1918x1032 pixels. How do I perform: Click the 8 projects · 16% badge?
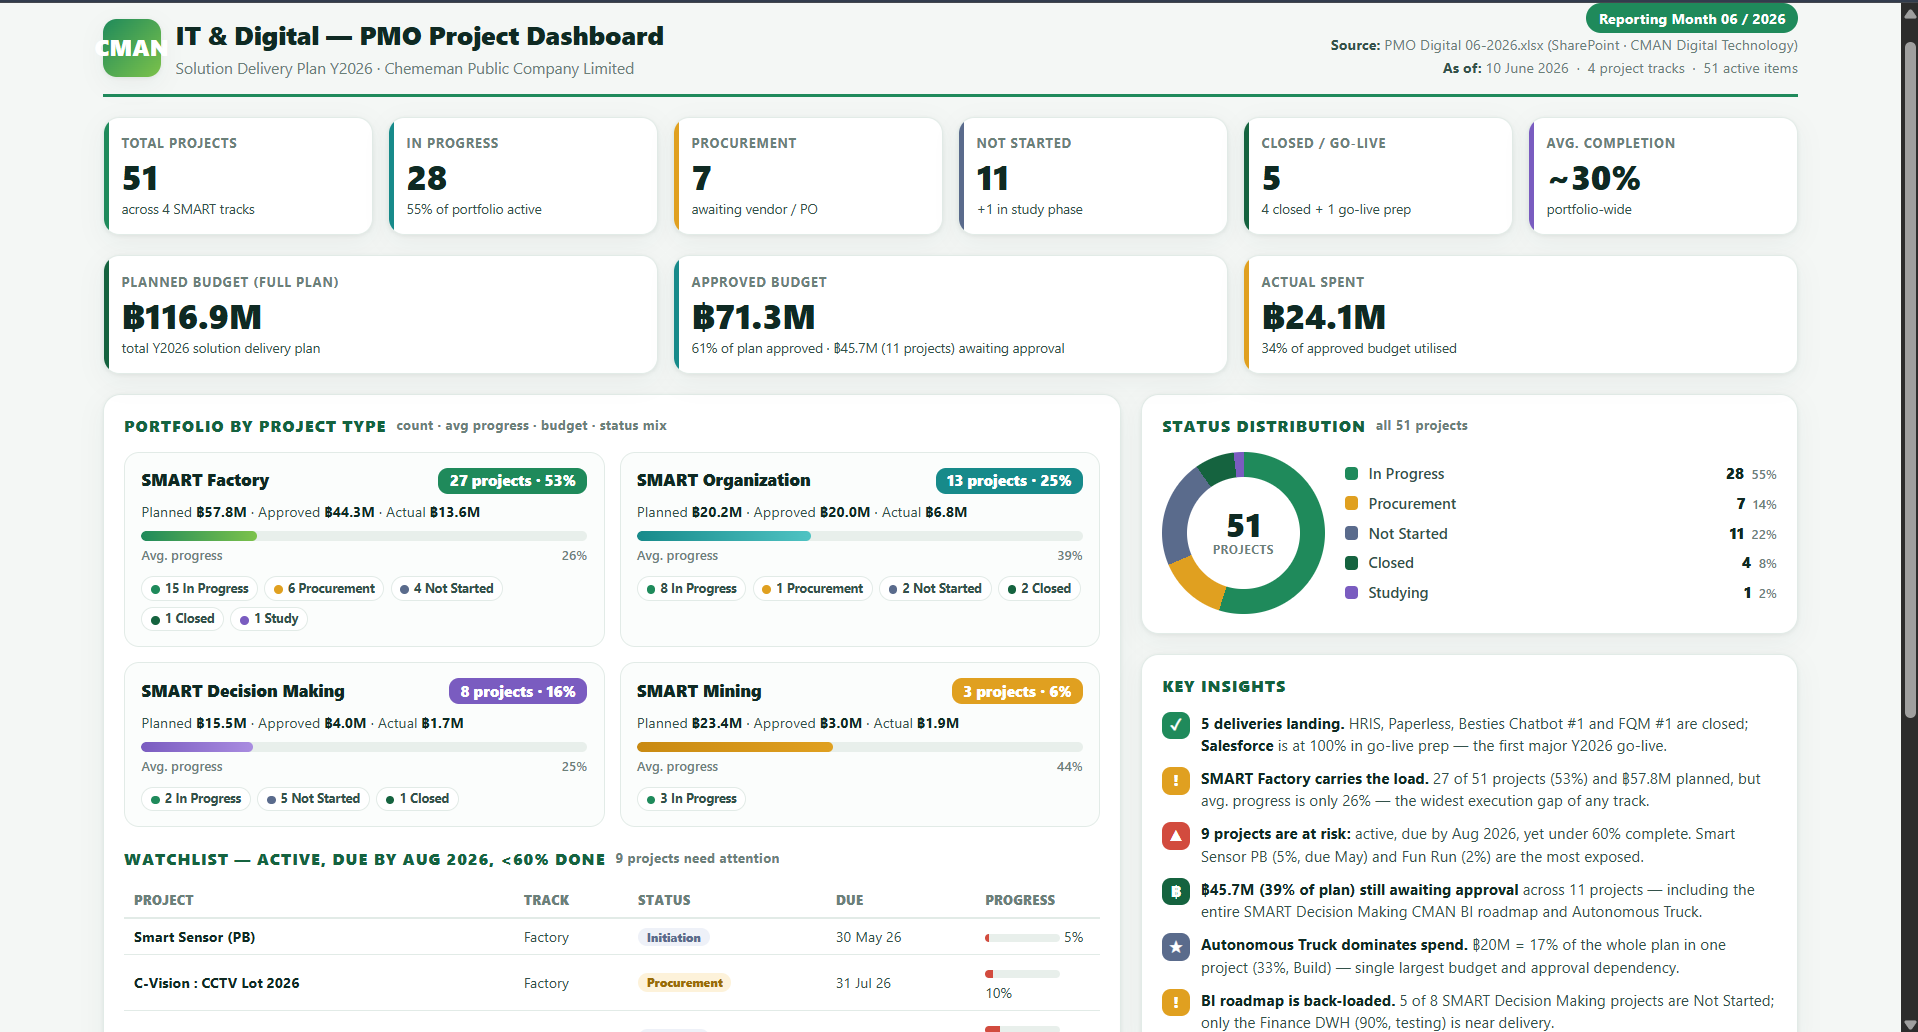coord(518,692)
